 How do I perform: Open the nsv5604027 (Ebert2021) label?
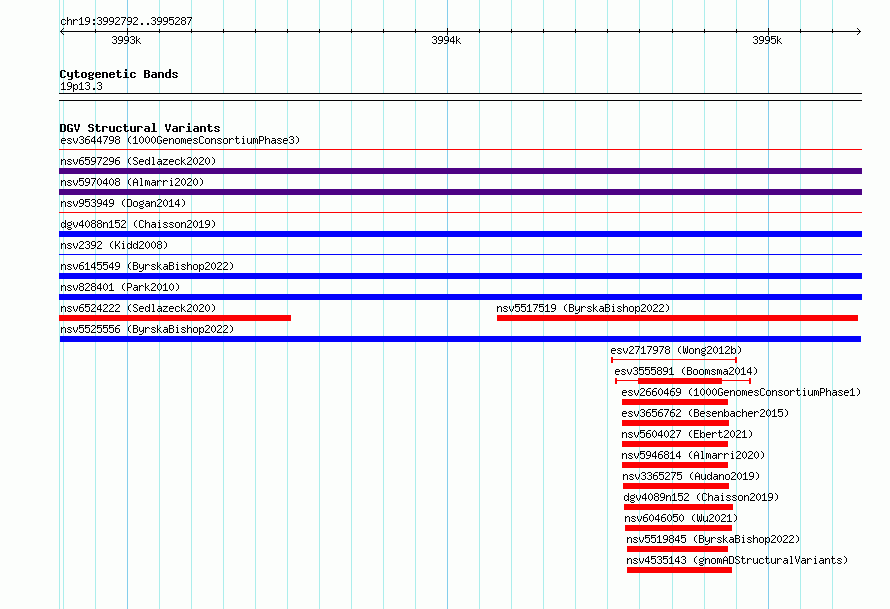[687, 434]
